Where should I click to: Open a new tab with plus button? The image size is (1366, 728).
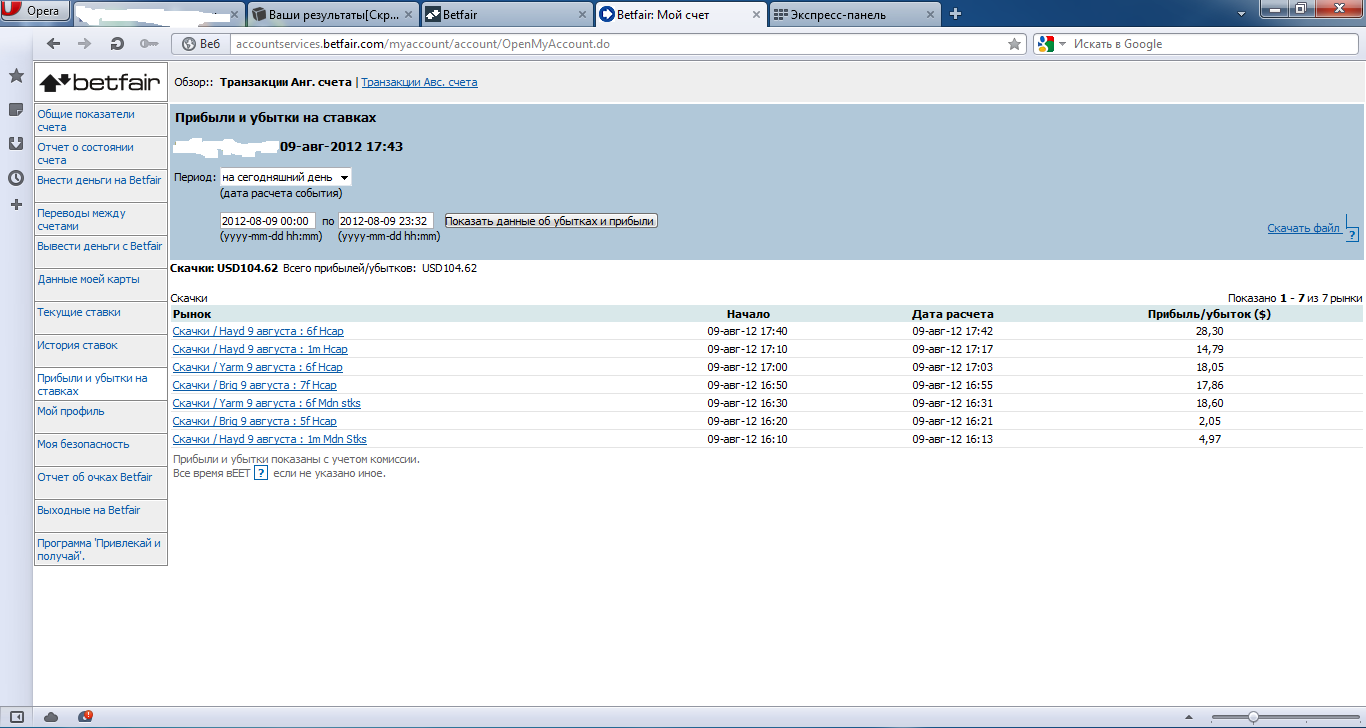point(956,14)
